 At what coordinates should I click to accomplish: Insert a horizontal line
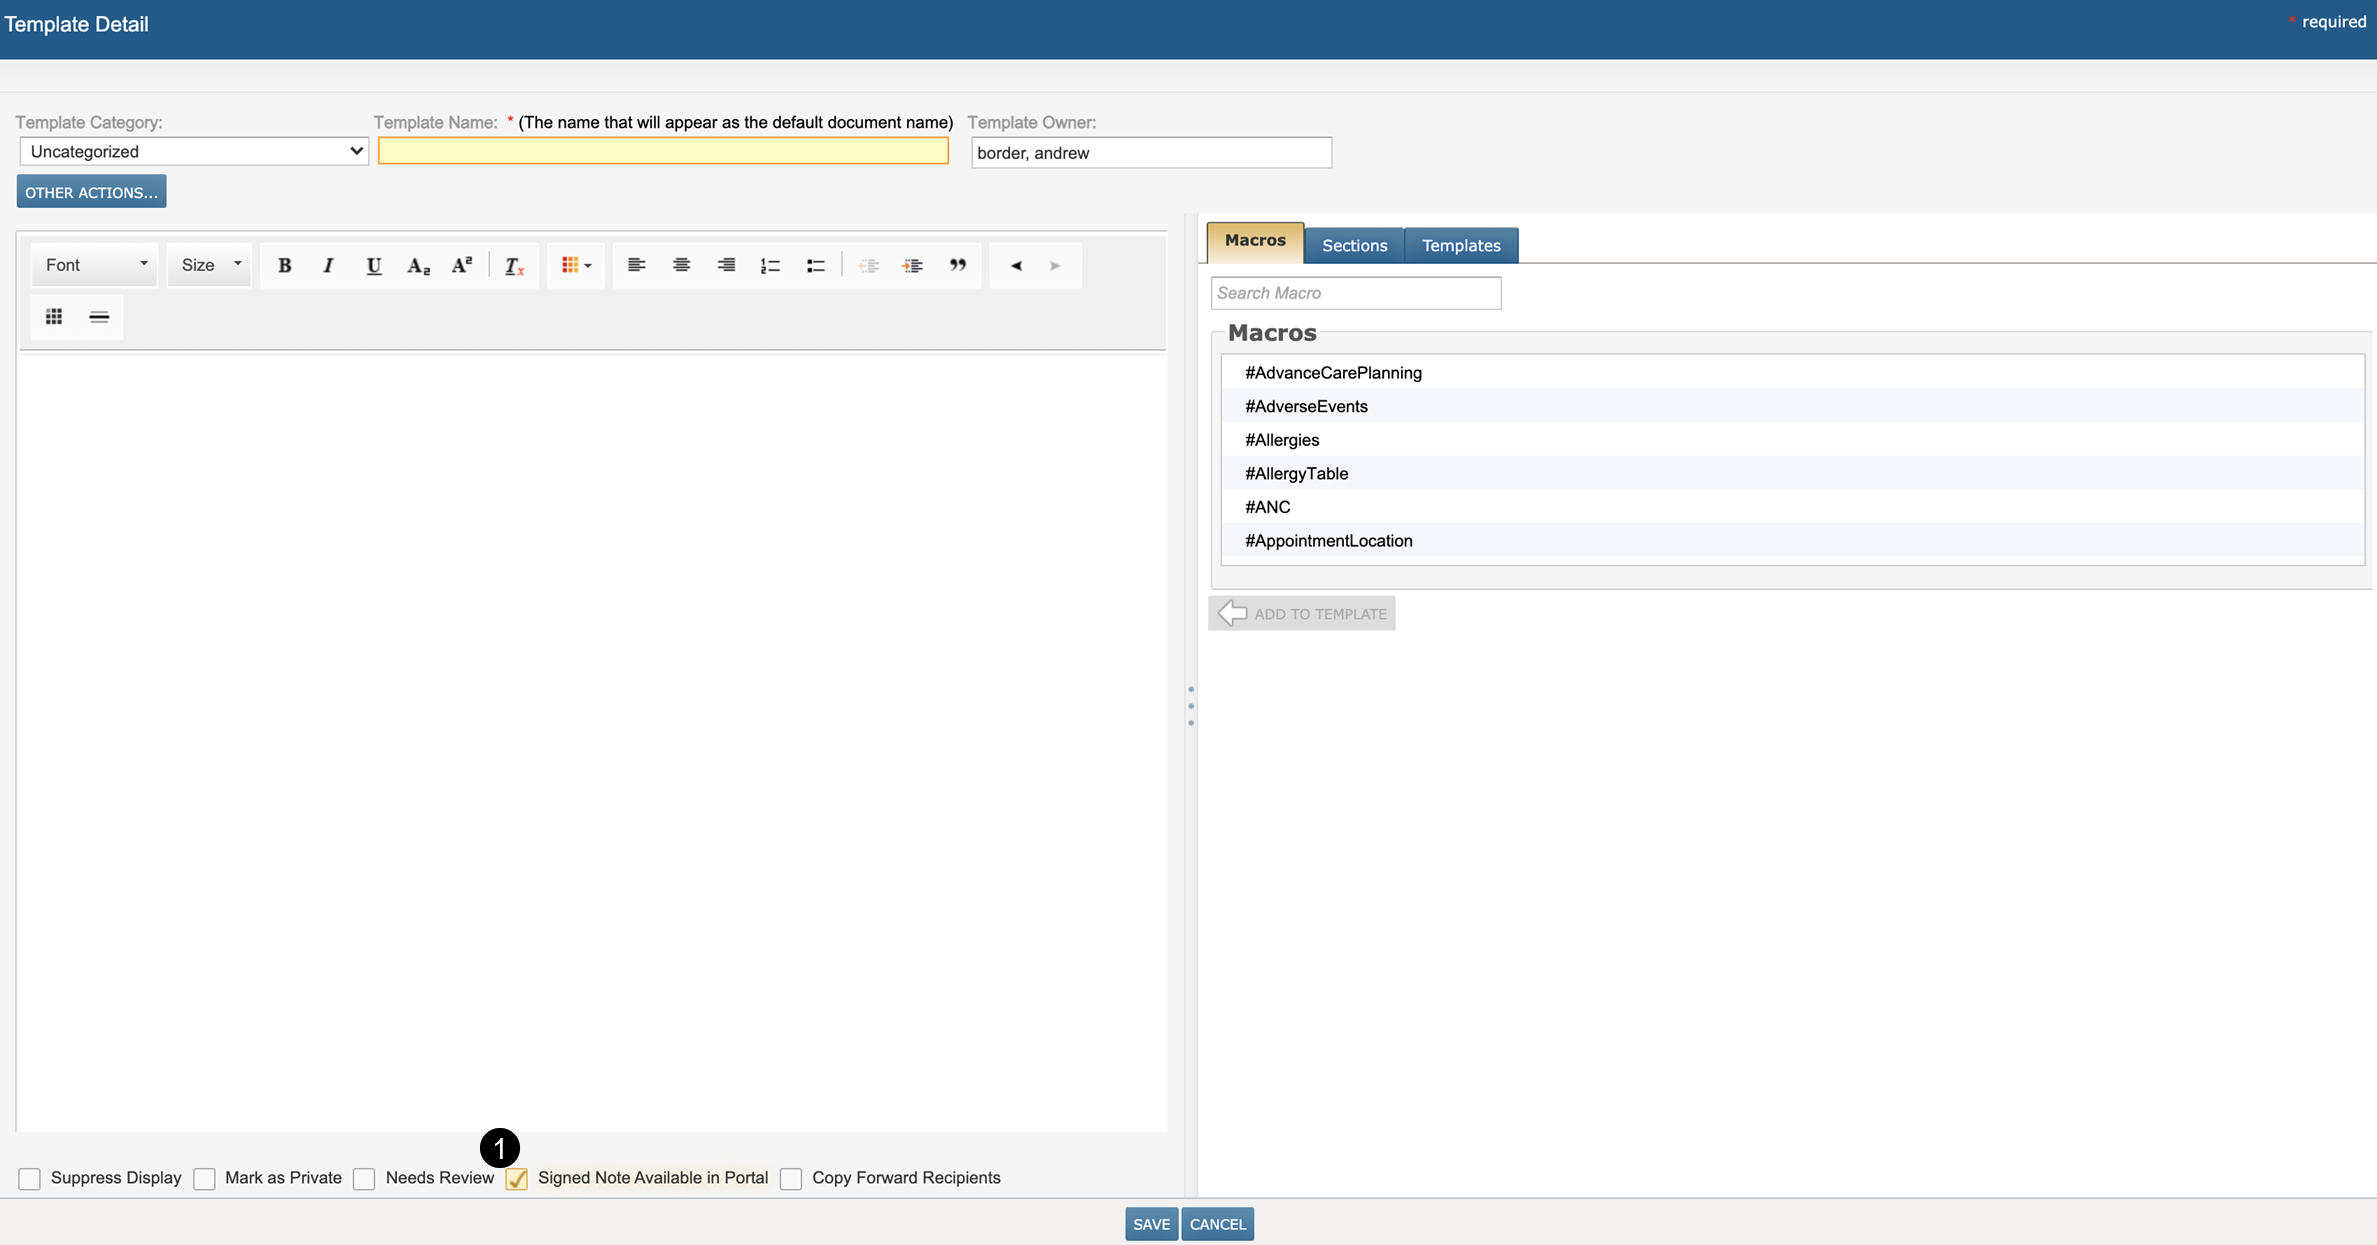[99, 317]
